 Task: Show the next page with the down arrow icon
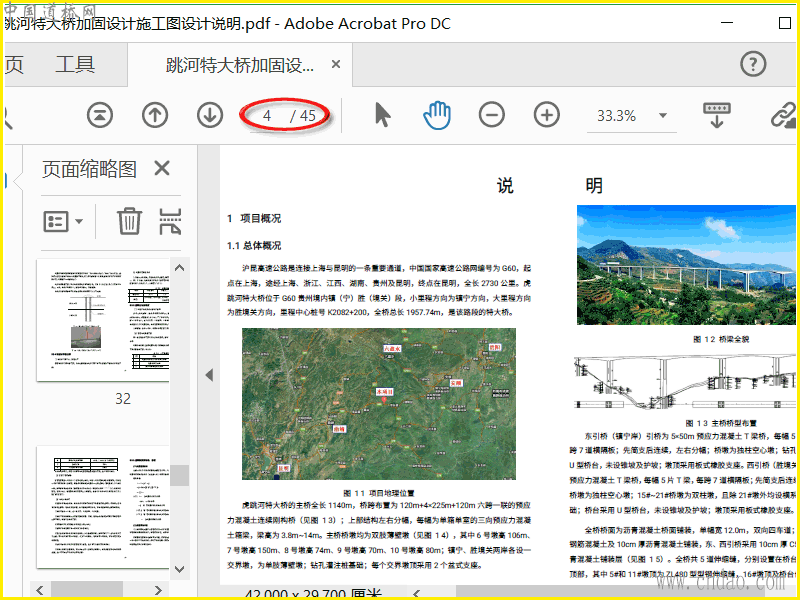tap(210, 115)
